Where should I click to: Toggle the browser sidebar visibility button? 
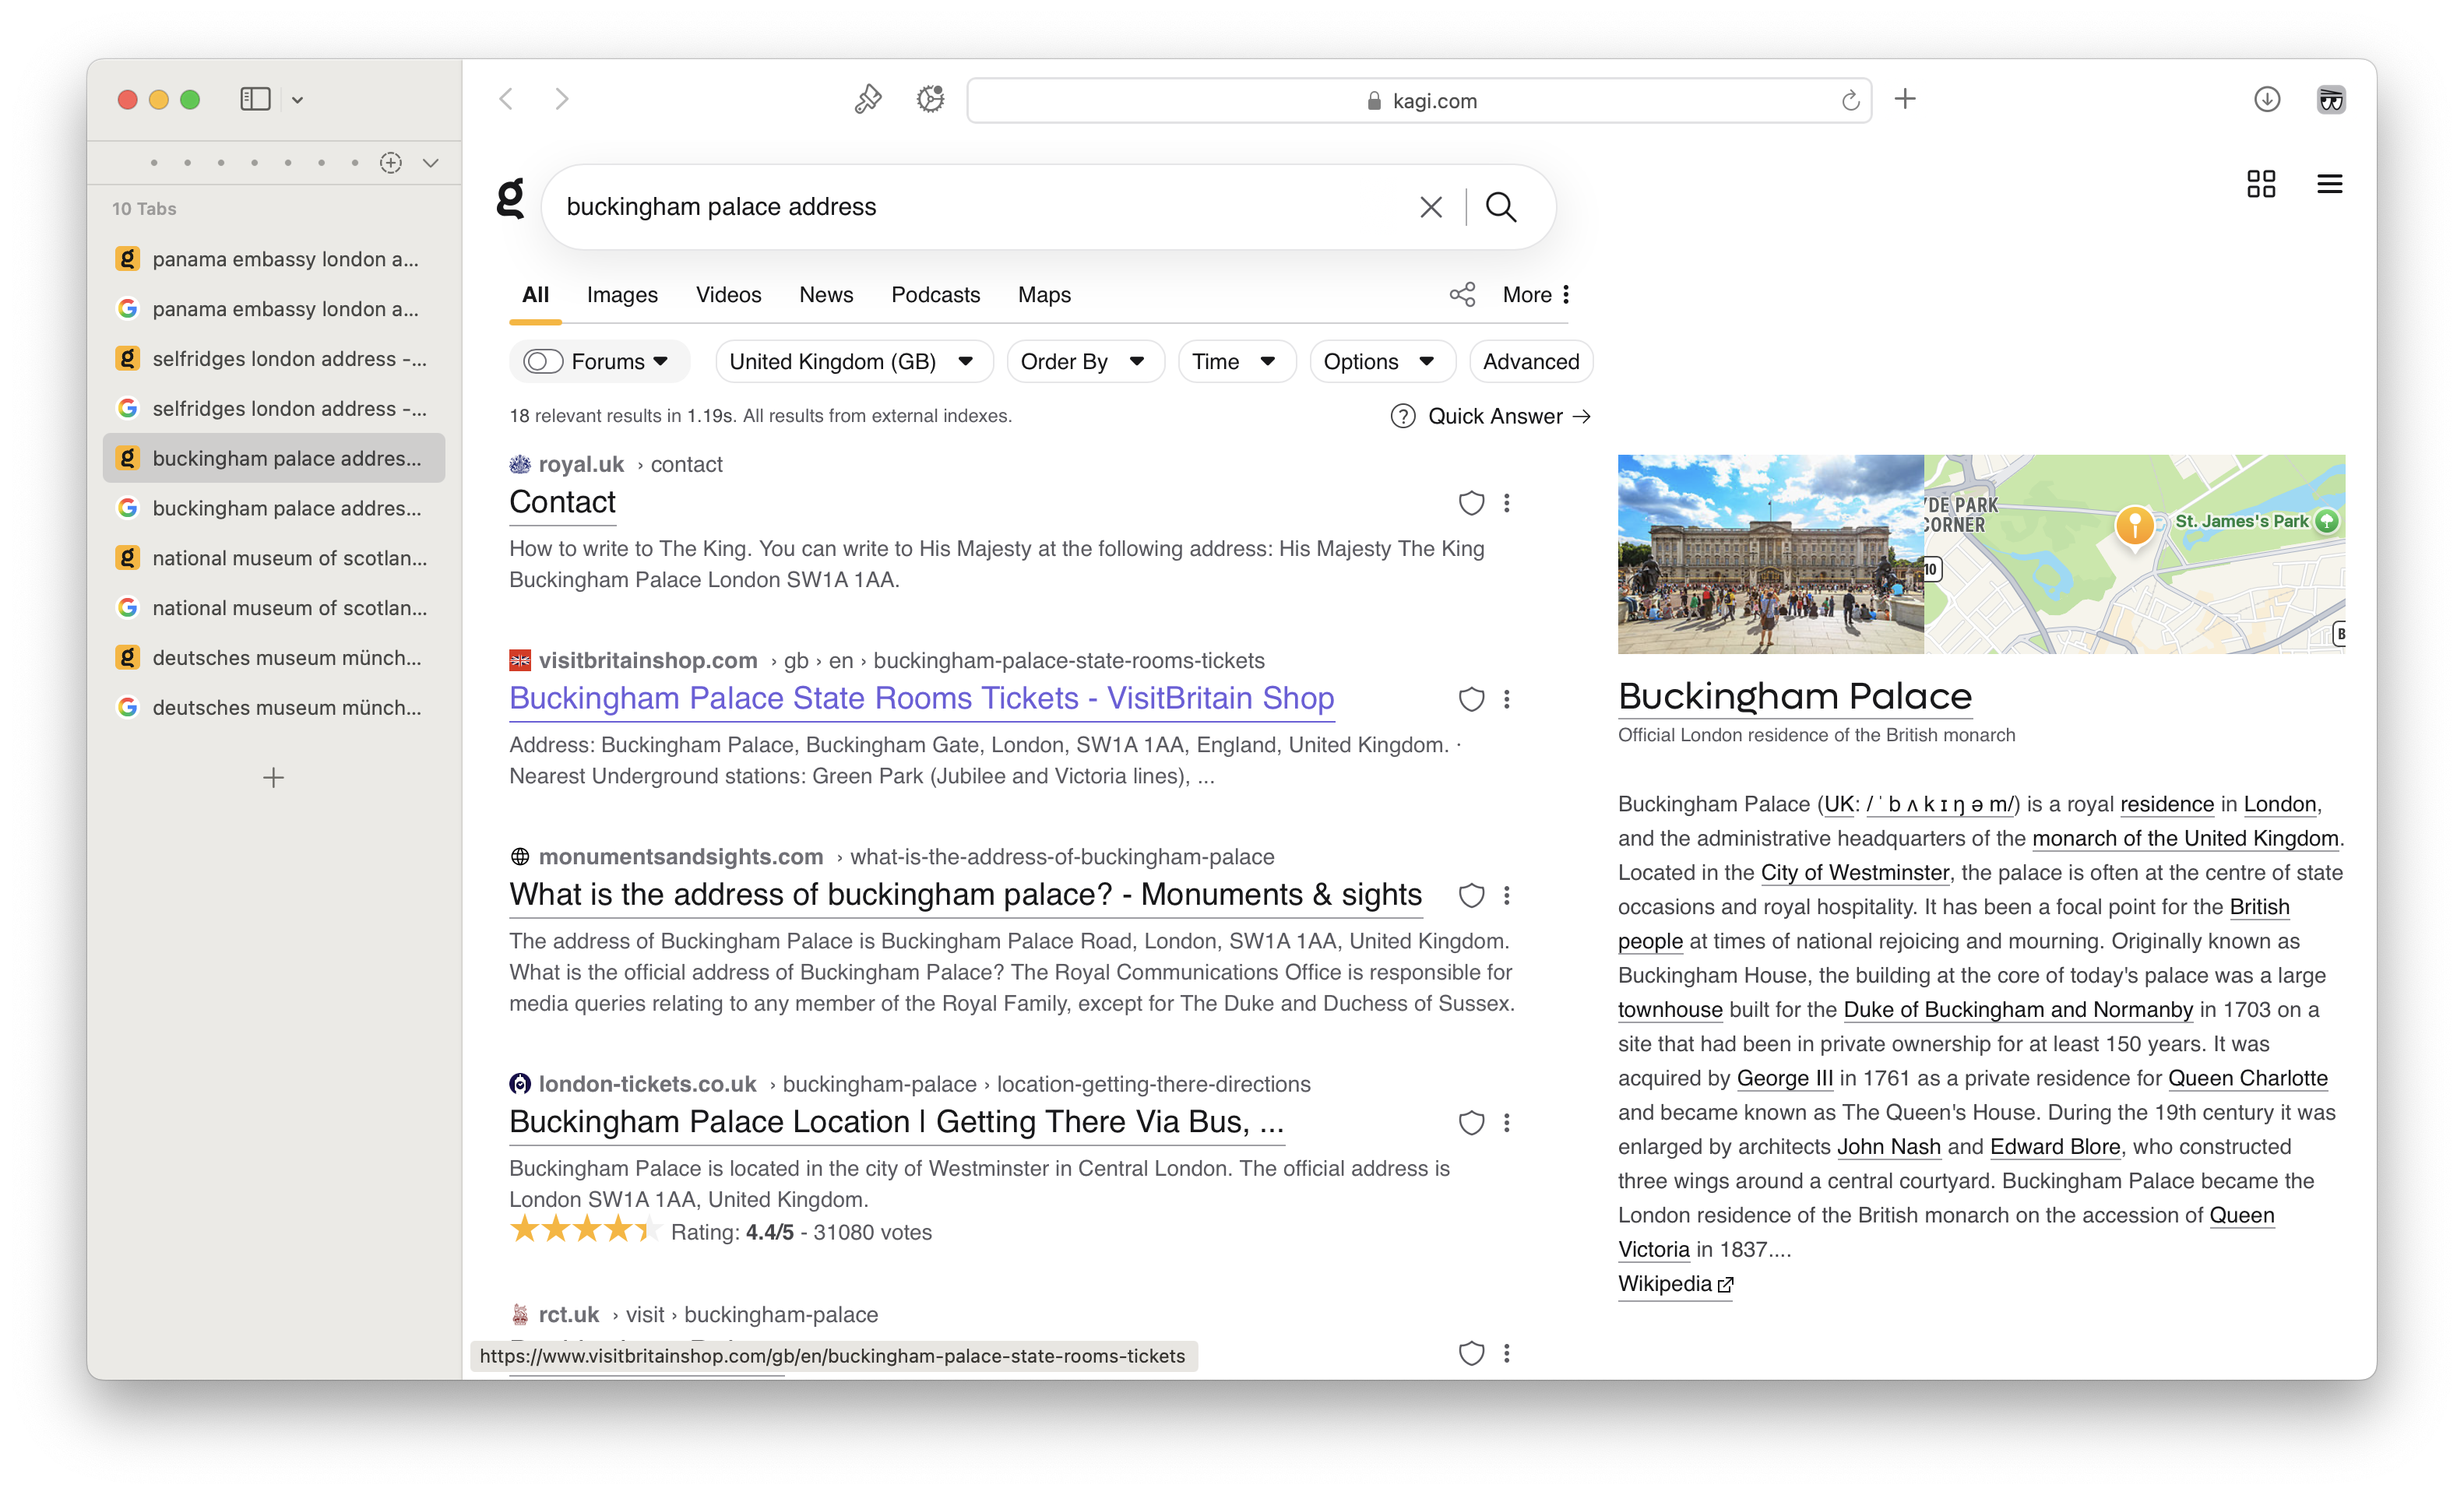coord(255,99)
